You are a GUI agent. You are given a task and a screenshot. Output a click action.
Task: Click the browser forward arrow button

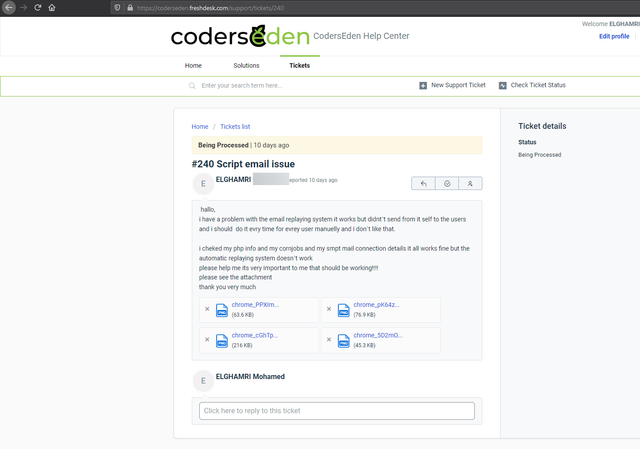(23, 7)
